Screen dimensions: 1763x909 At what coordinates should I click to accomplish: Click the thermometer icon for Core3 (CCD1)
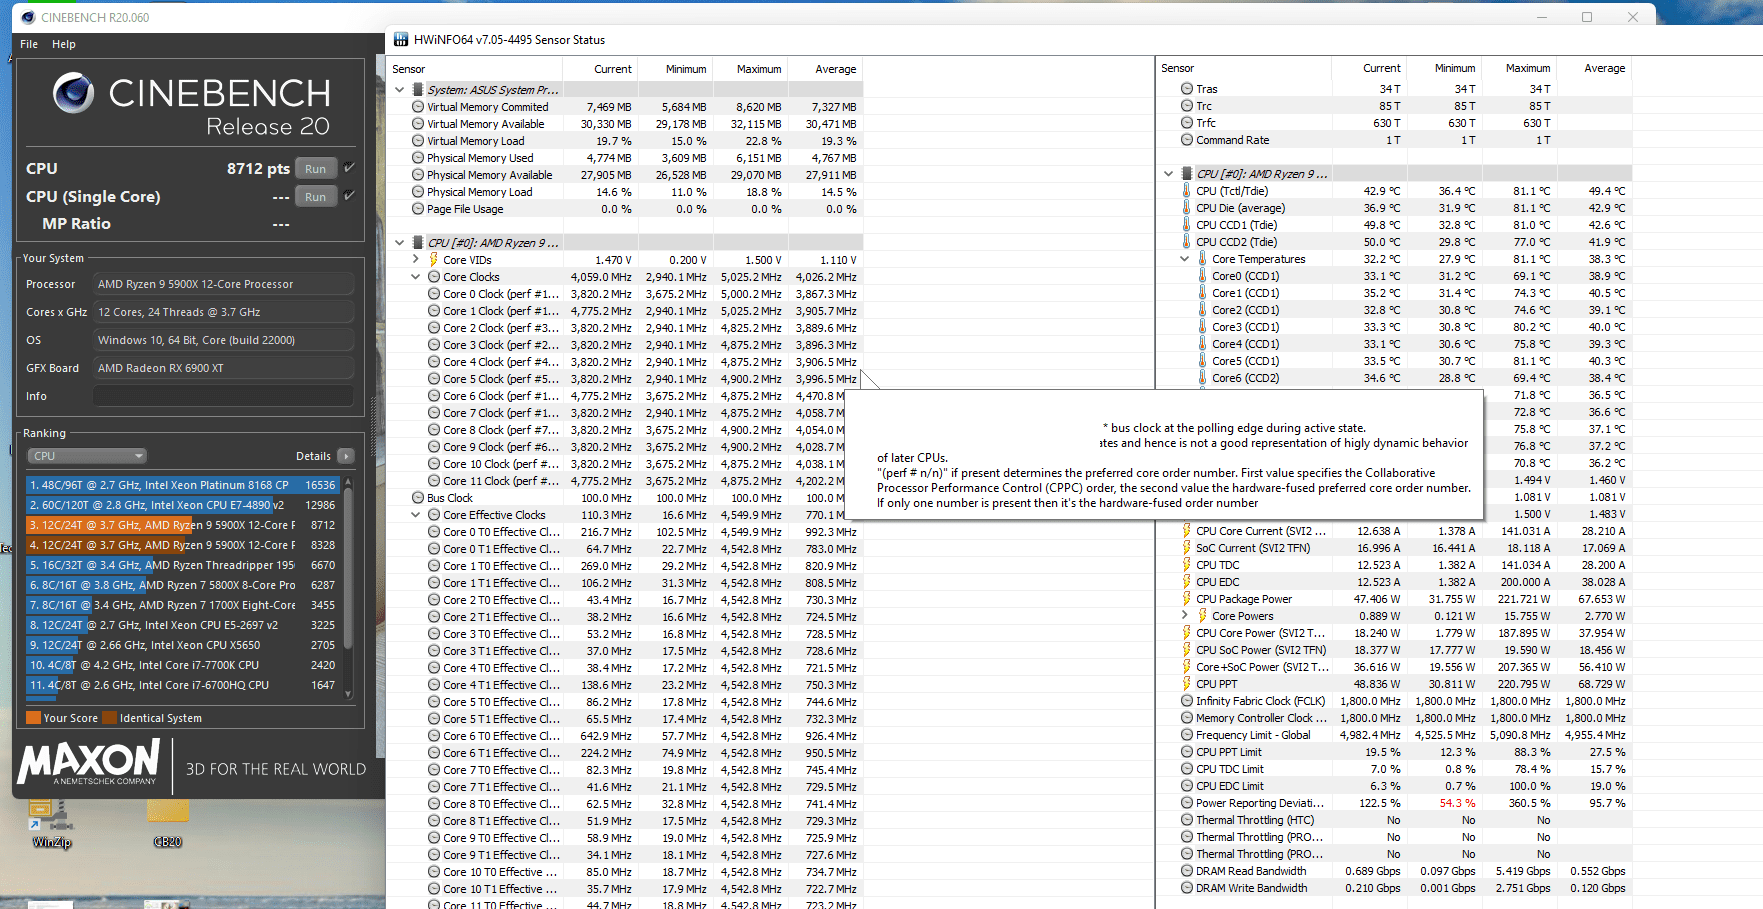click(x=1203, y=327)
